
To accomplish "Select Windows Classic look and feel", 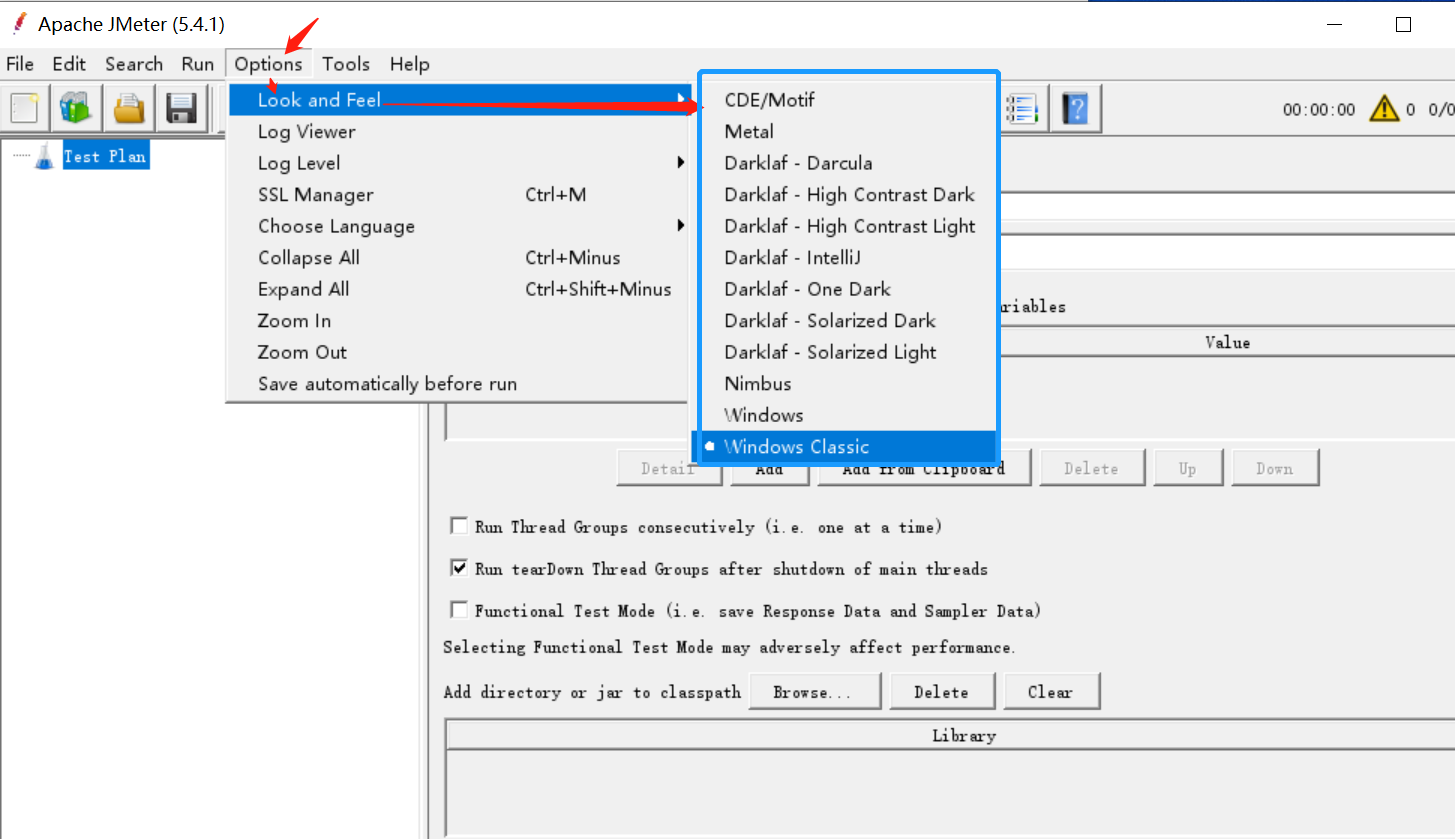I will coord(848,447).
